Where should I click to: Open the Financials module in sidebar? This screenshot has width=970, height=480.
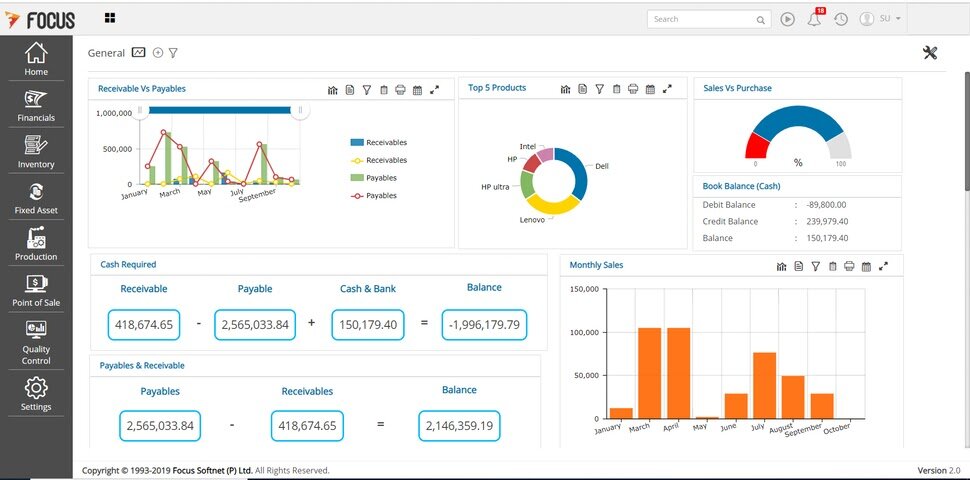click(x=36, y=105)
